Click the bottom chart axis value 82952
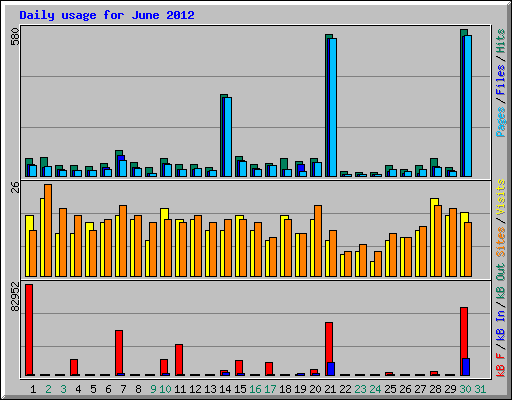 [x=16, y=297]
